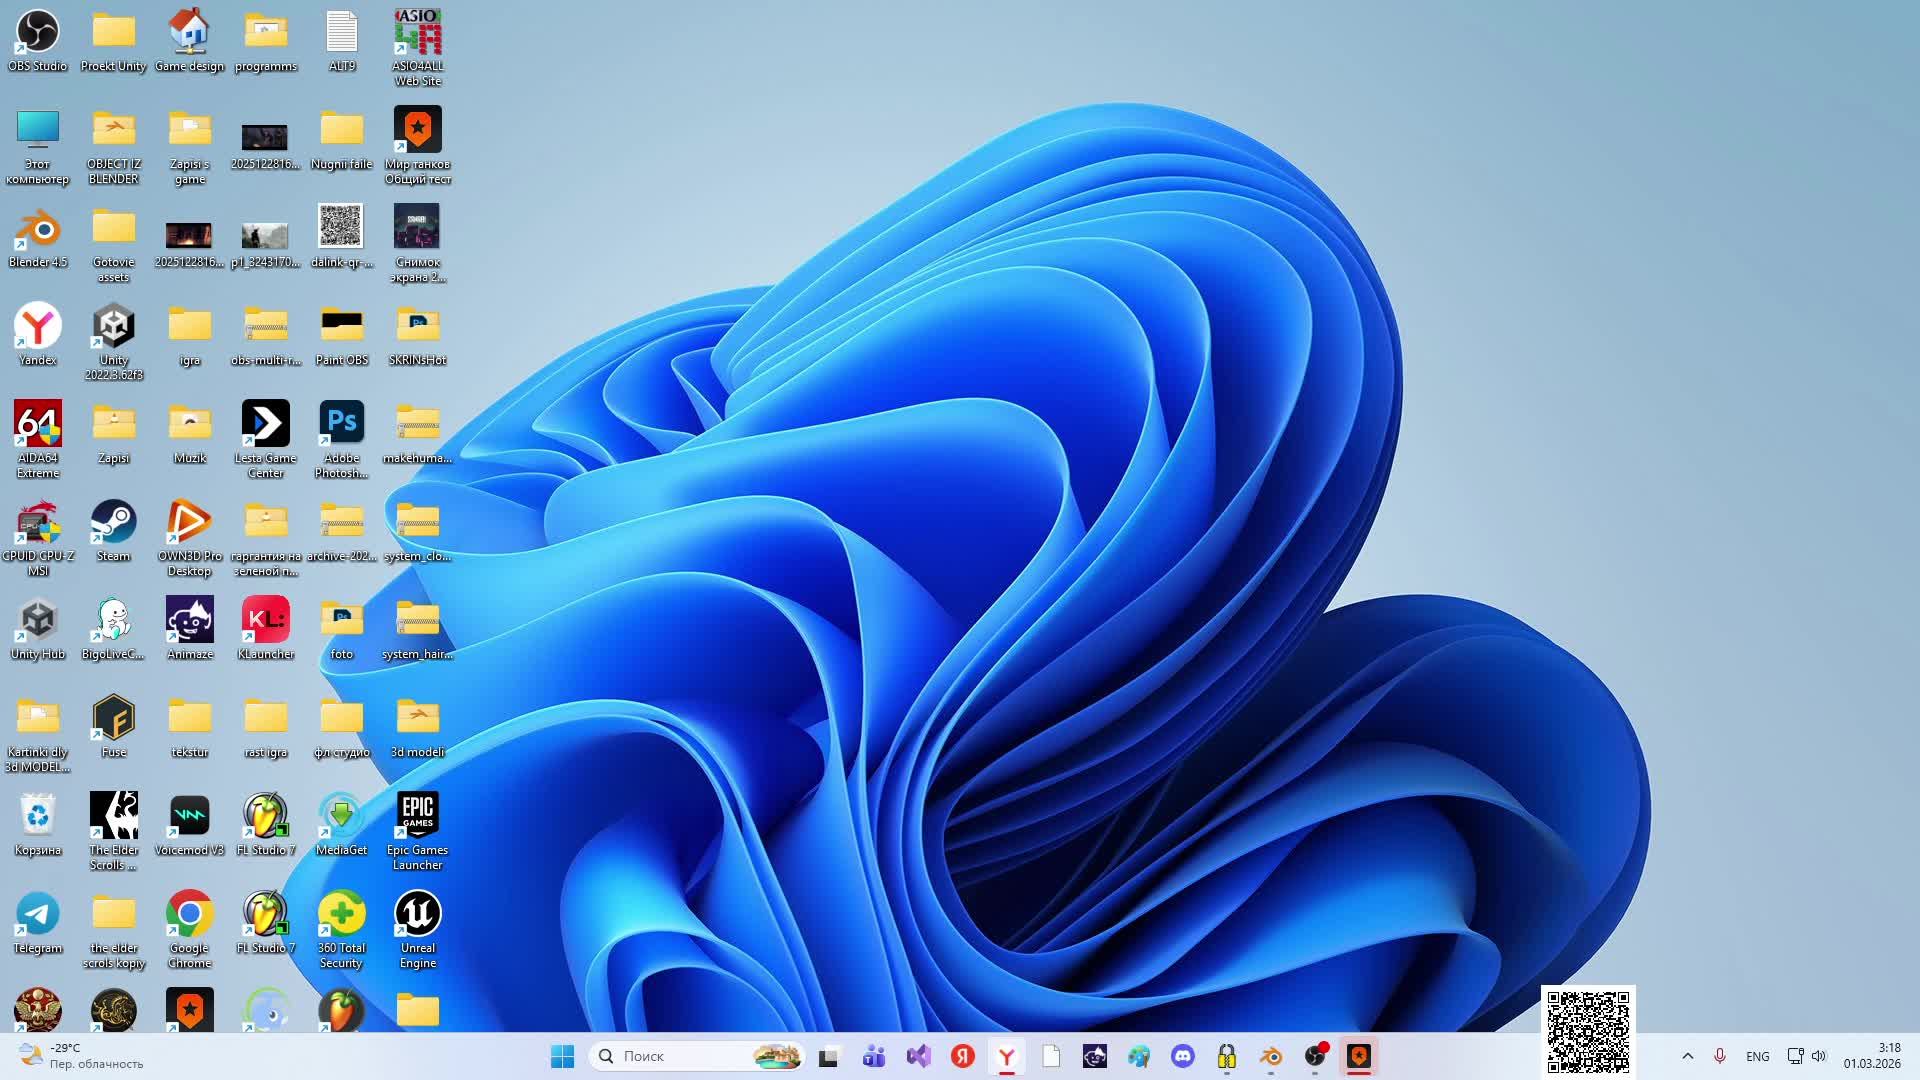Open Telegram desktop shortcut
The image size is (1920, 1080).
pos(37,915)
